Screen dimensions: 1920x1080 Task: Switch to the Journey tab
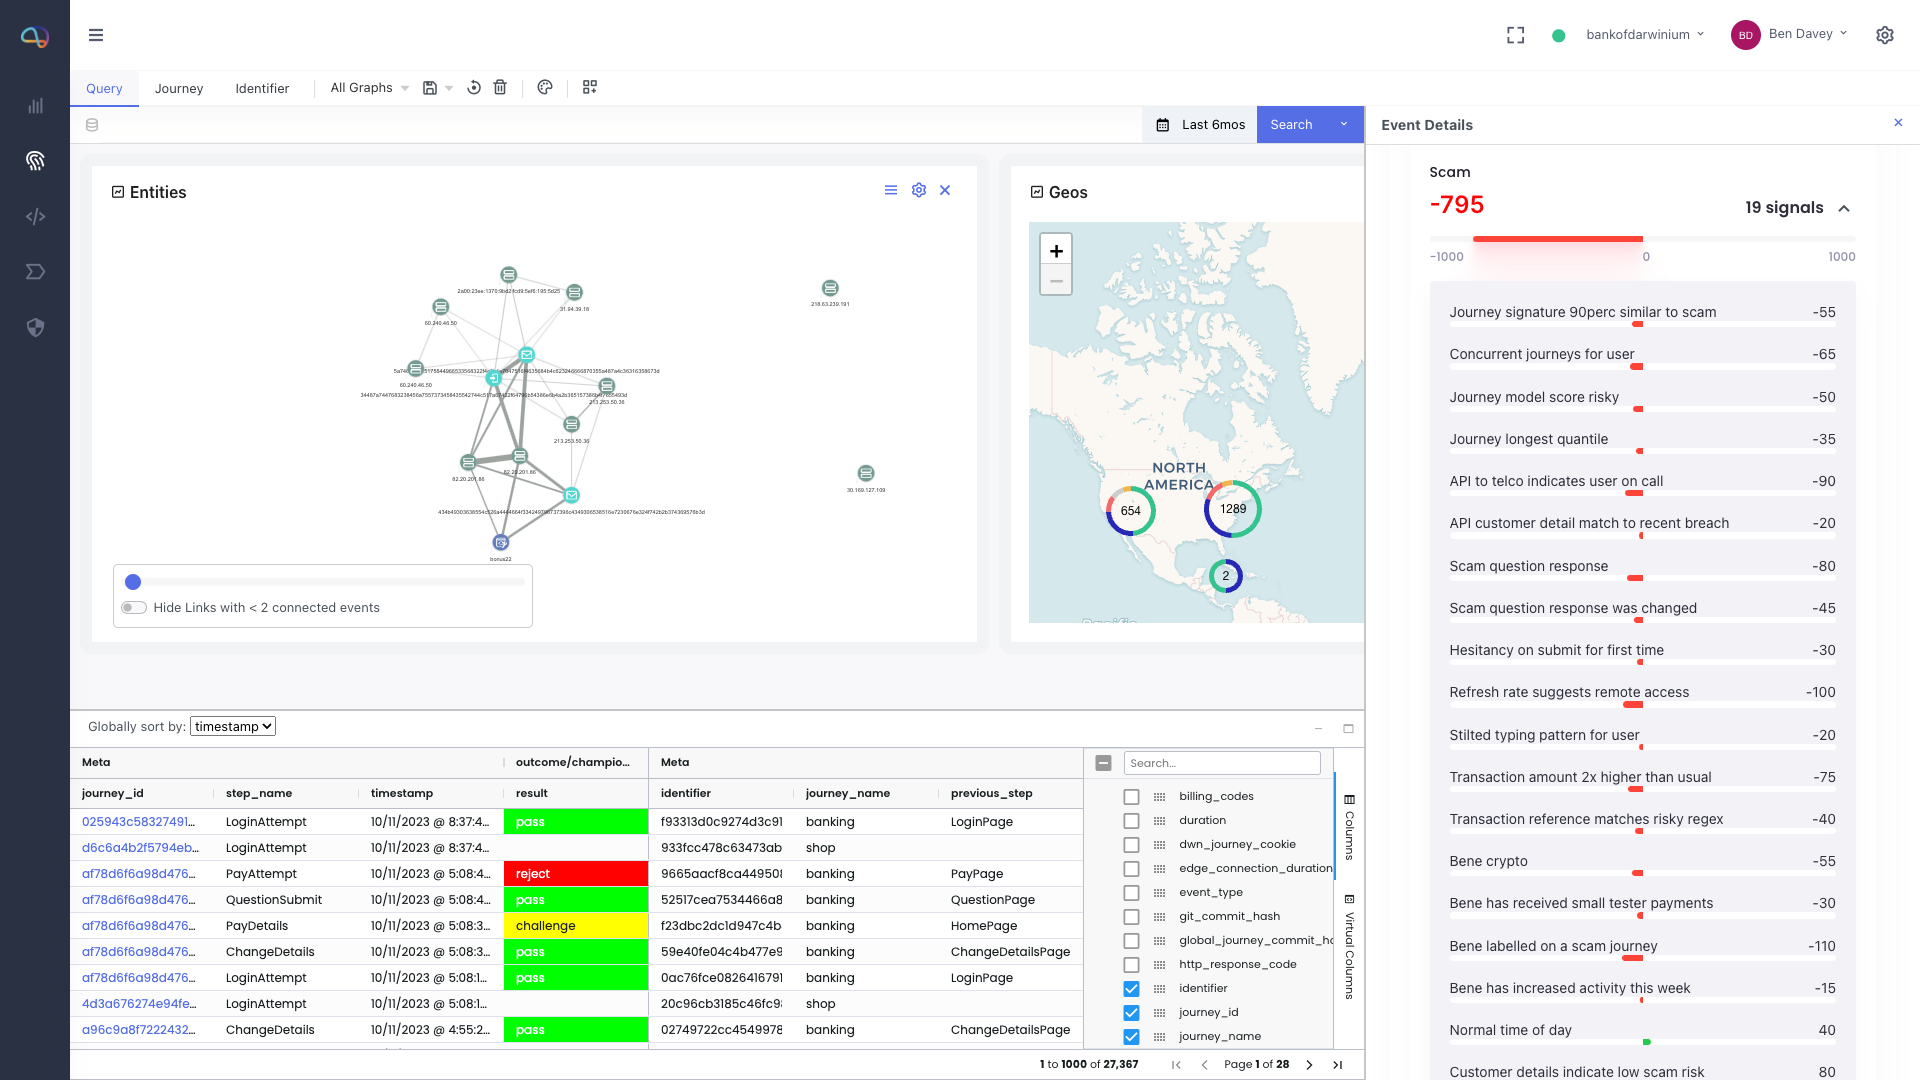click(179, 89)
